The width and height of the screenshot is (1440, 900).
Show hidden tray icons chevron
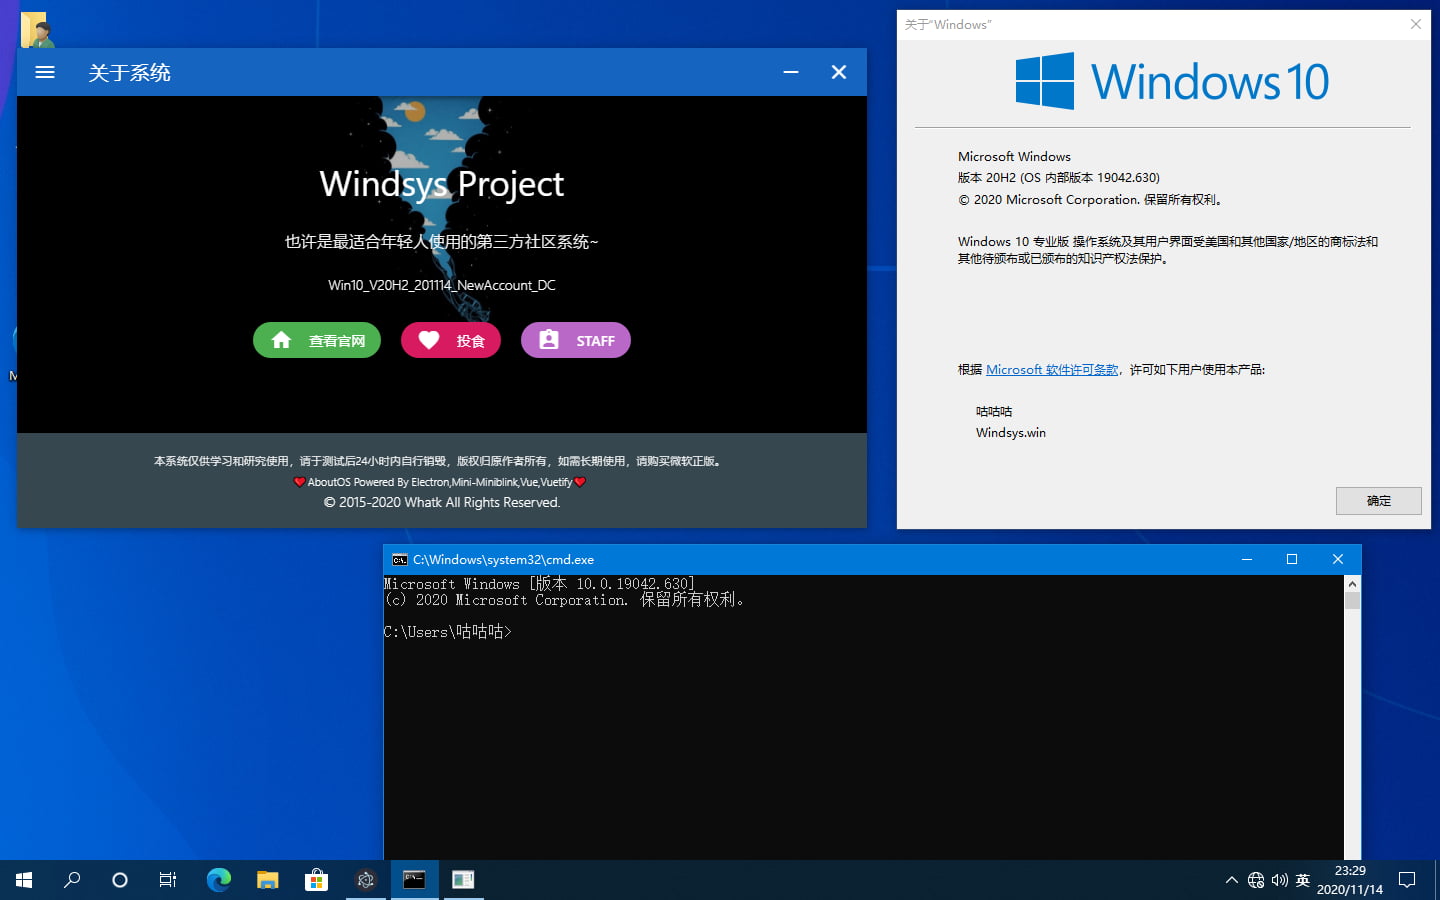pos(1231,880)
